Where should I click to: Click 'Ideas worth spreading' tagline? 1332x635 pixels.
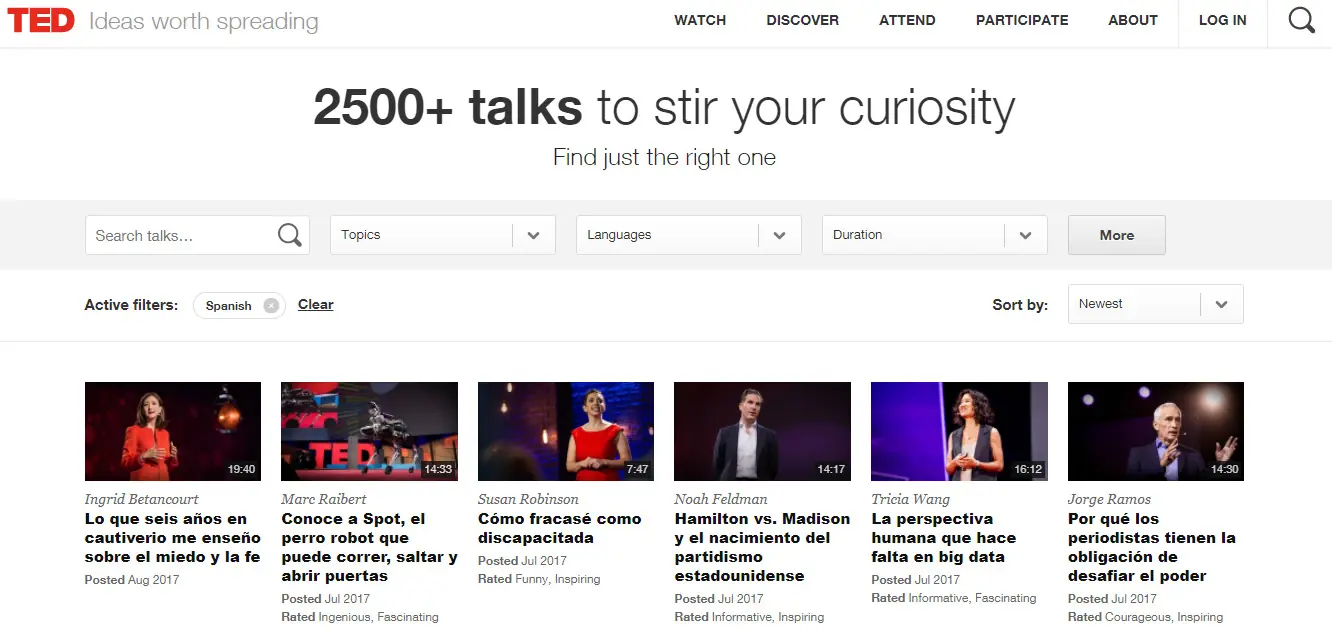[204, 21]
